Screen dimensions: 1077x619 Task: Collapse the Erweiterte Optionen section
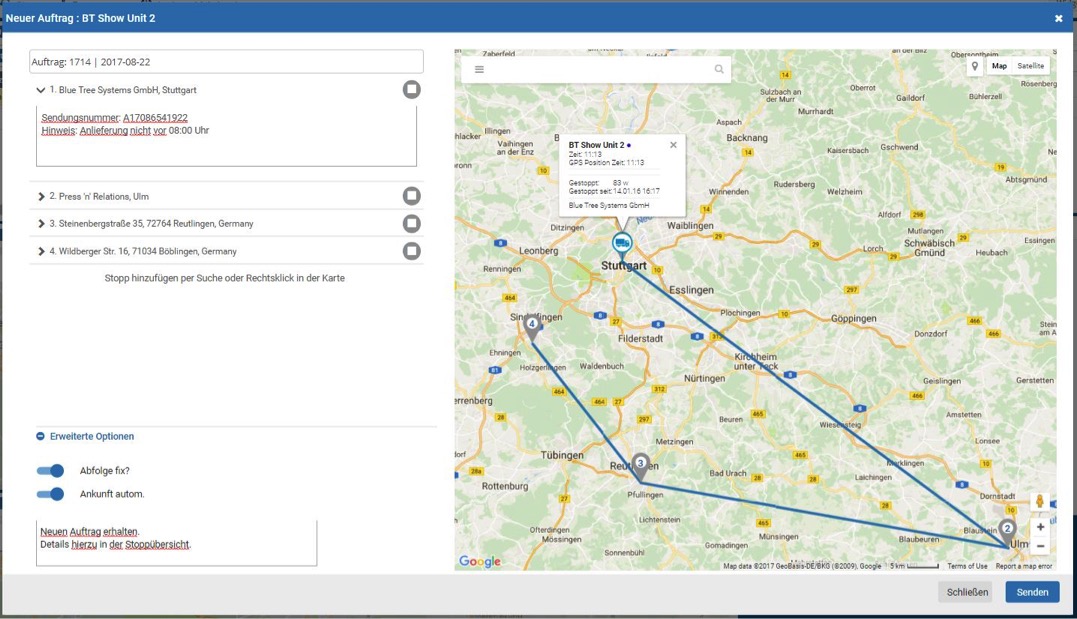point(41,437)
